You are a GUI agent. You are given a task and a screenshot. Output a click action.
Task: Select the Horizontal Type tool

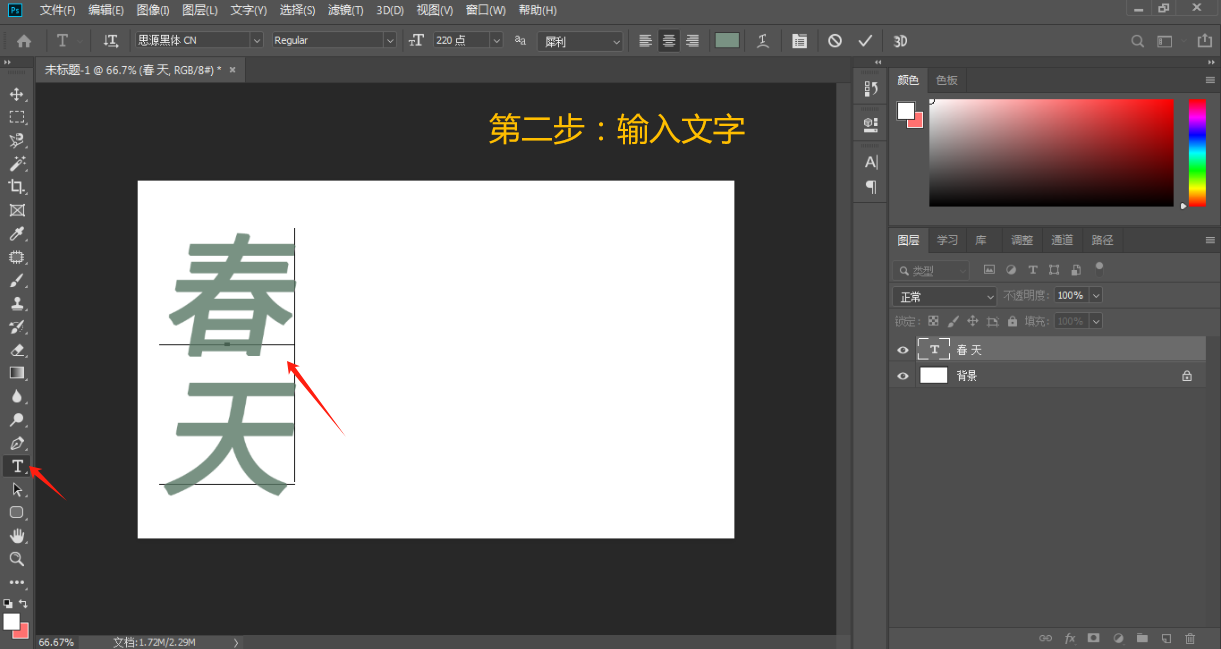click(x=17, y=466)
